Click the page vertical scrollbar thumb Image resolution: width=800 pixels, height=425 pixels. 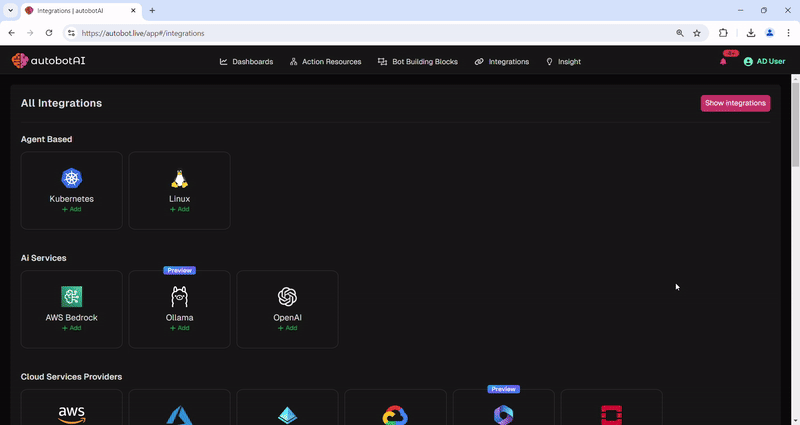(x=795, y=123)
